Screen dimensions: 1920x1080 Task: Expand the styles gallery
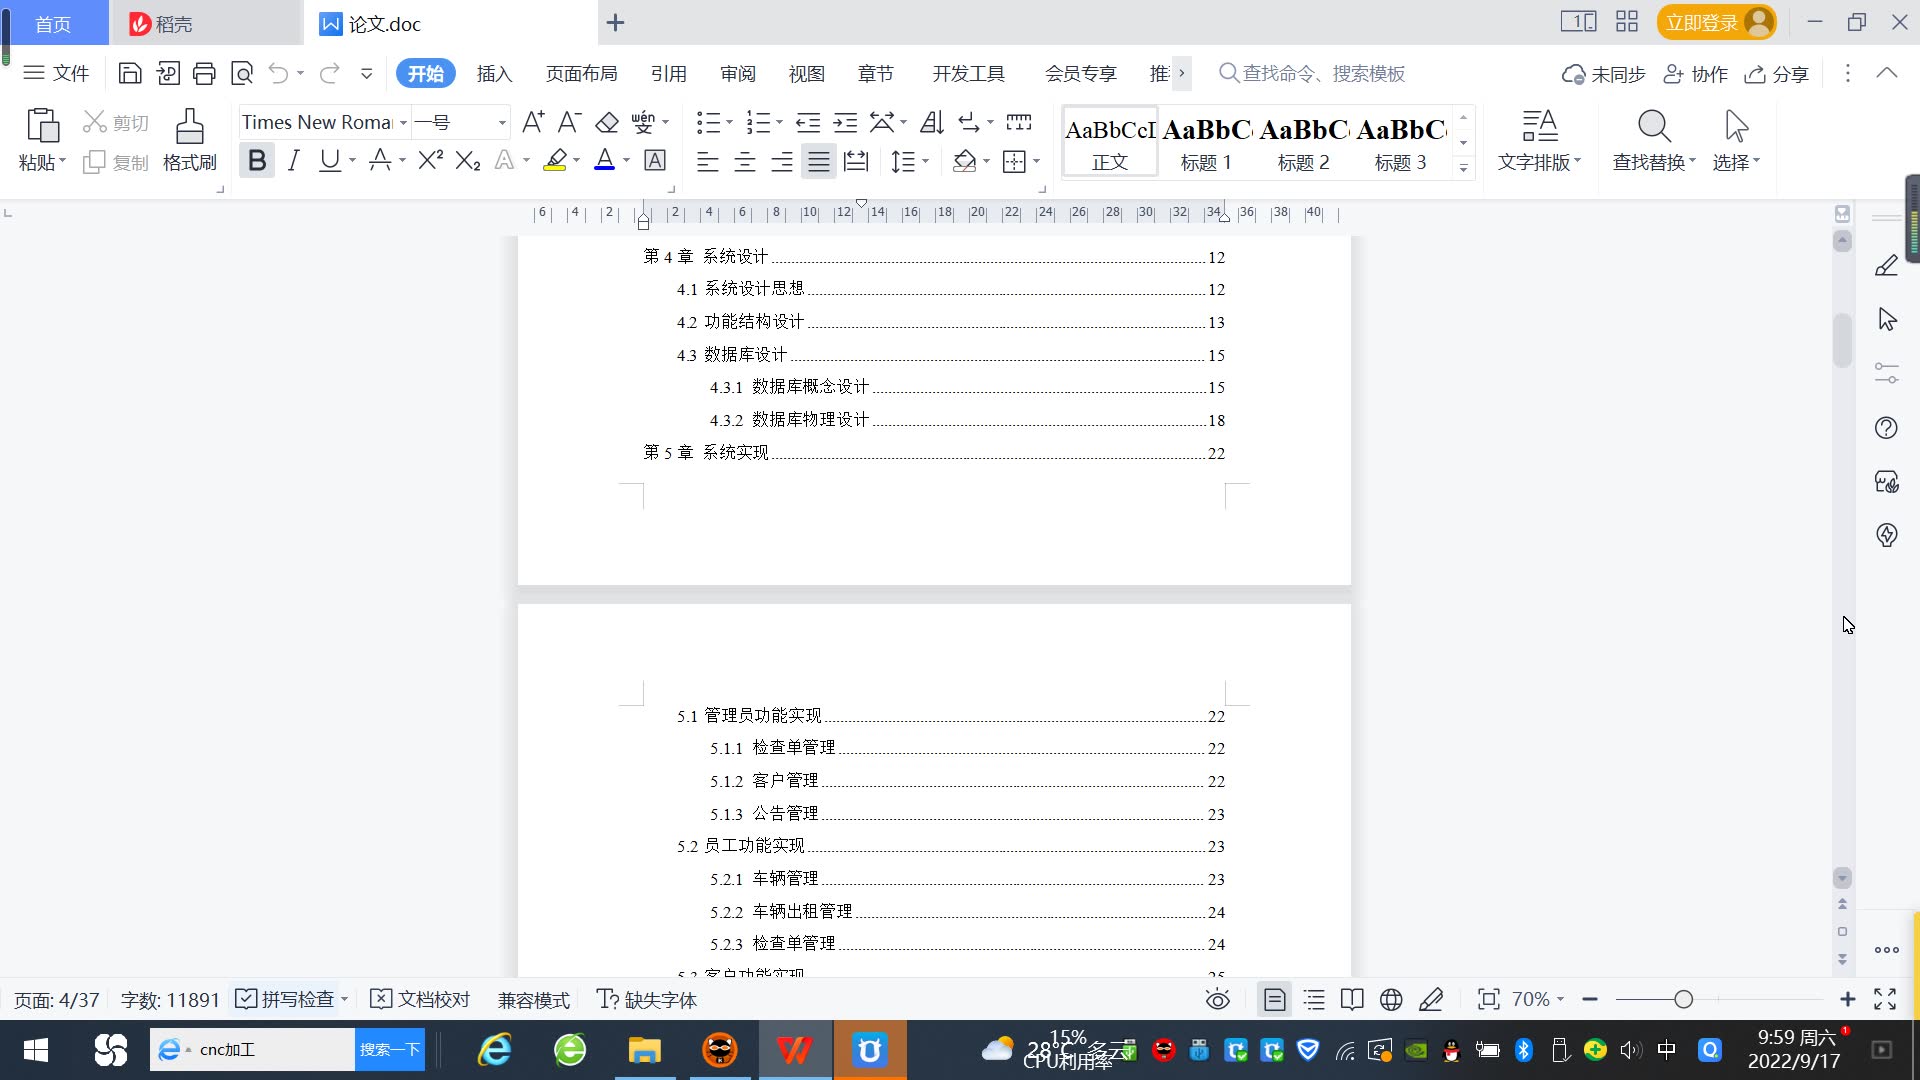pyautogui.click(x=1463, y=167)
